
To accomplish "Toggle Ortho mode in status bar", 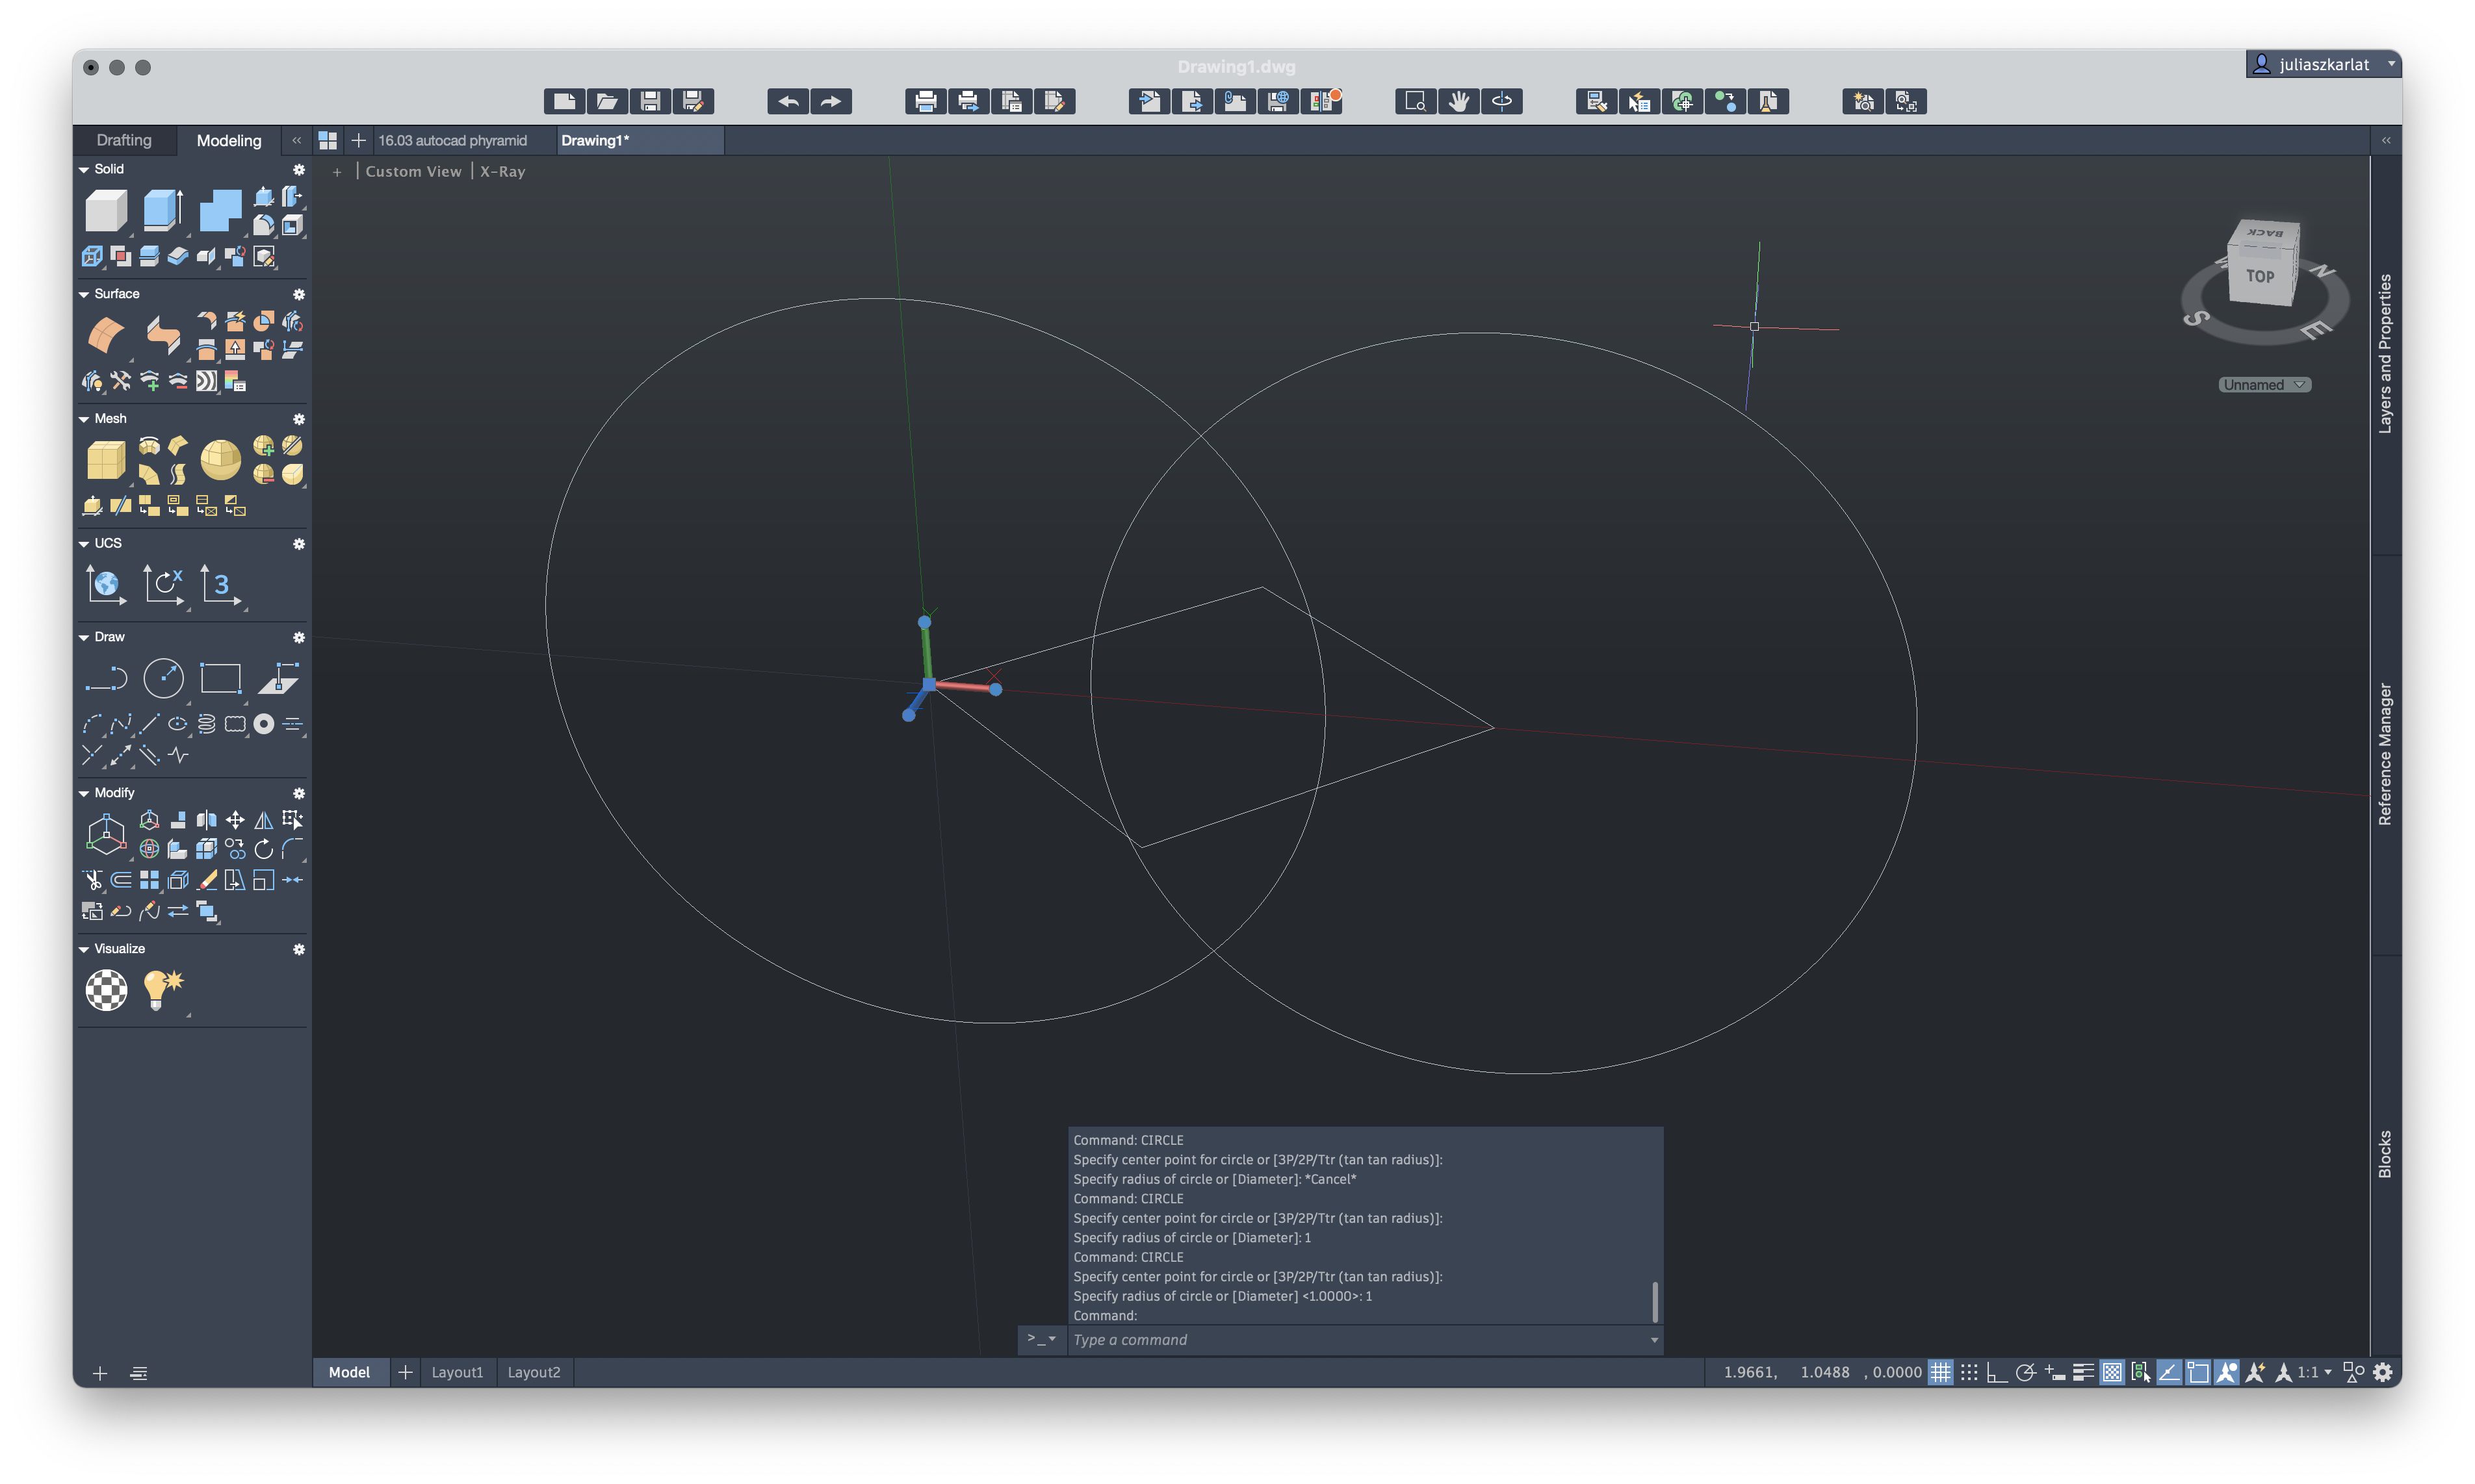I will point(1997,1372).
